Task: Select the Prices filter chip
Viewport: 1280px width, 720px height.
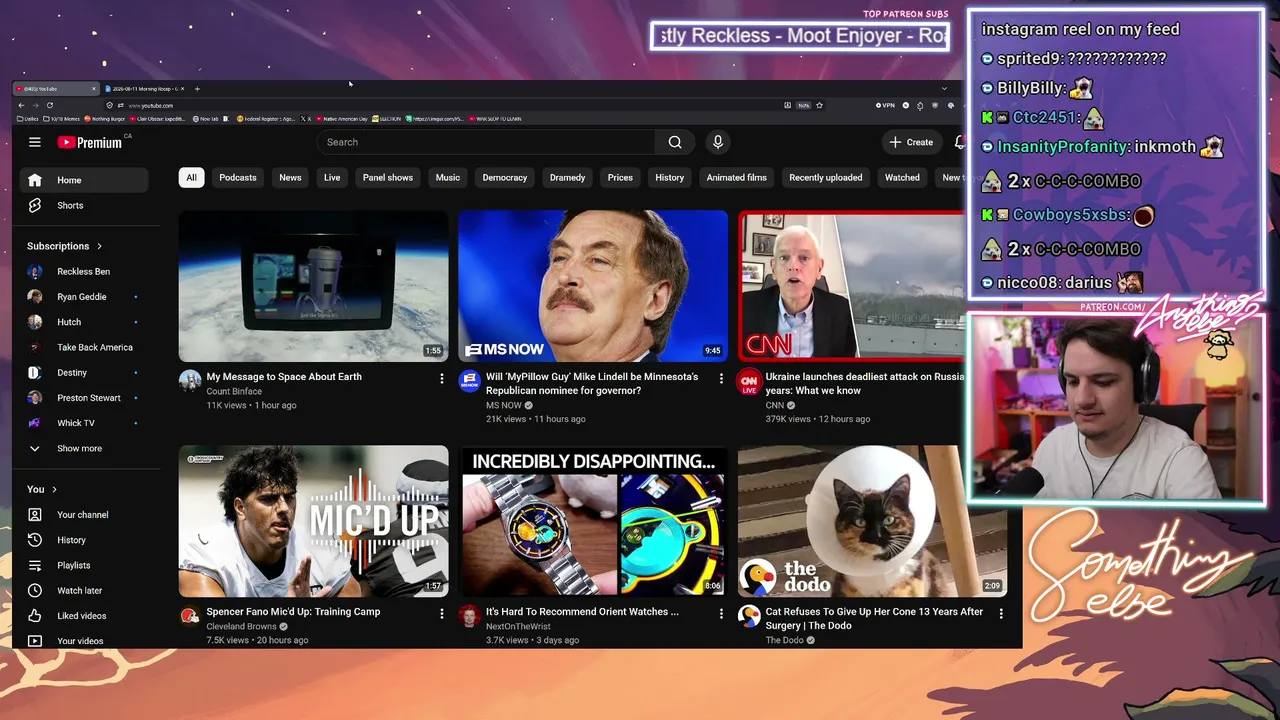Action: (620, 178)
